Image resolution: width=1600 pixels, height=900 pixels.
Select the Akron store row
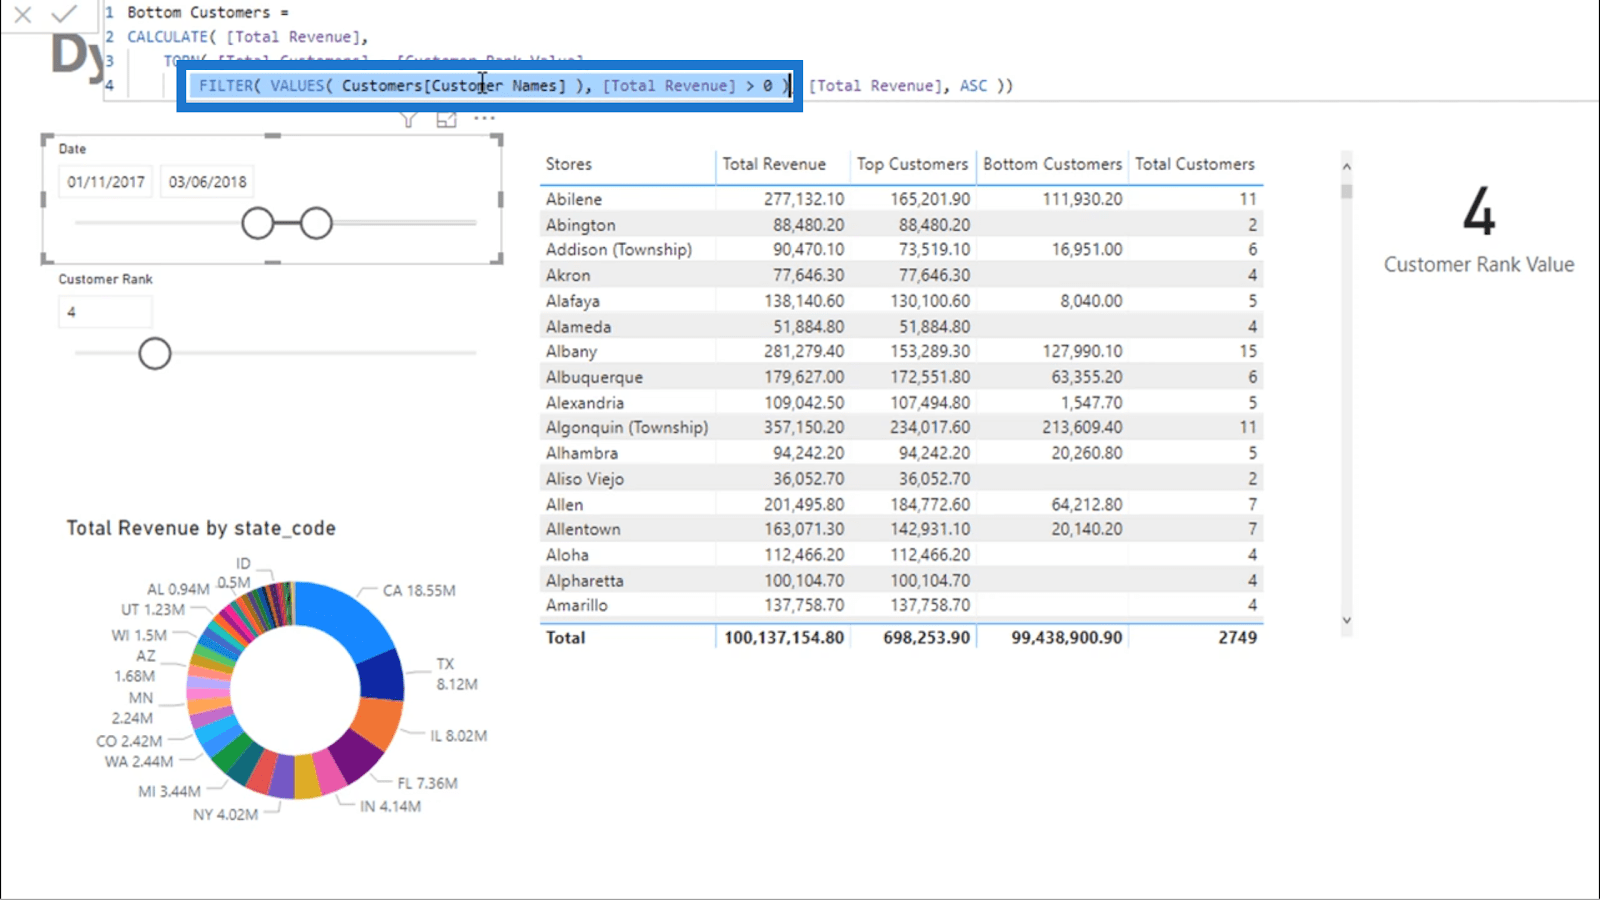click(900, 275)
